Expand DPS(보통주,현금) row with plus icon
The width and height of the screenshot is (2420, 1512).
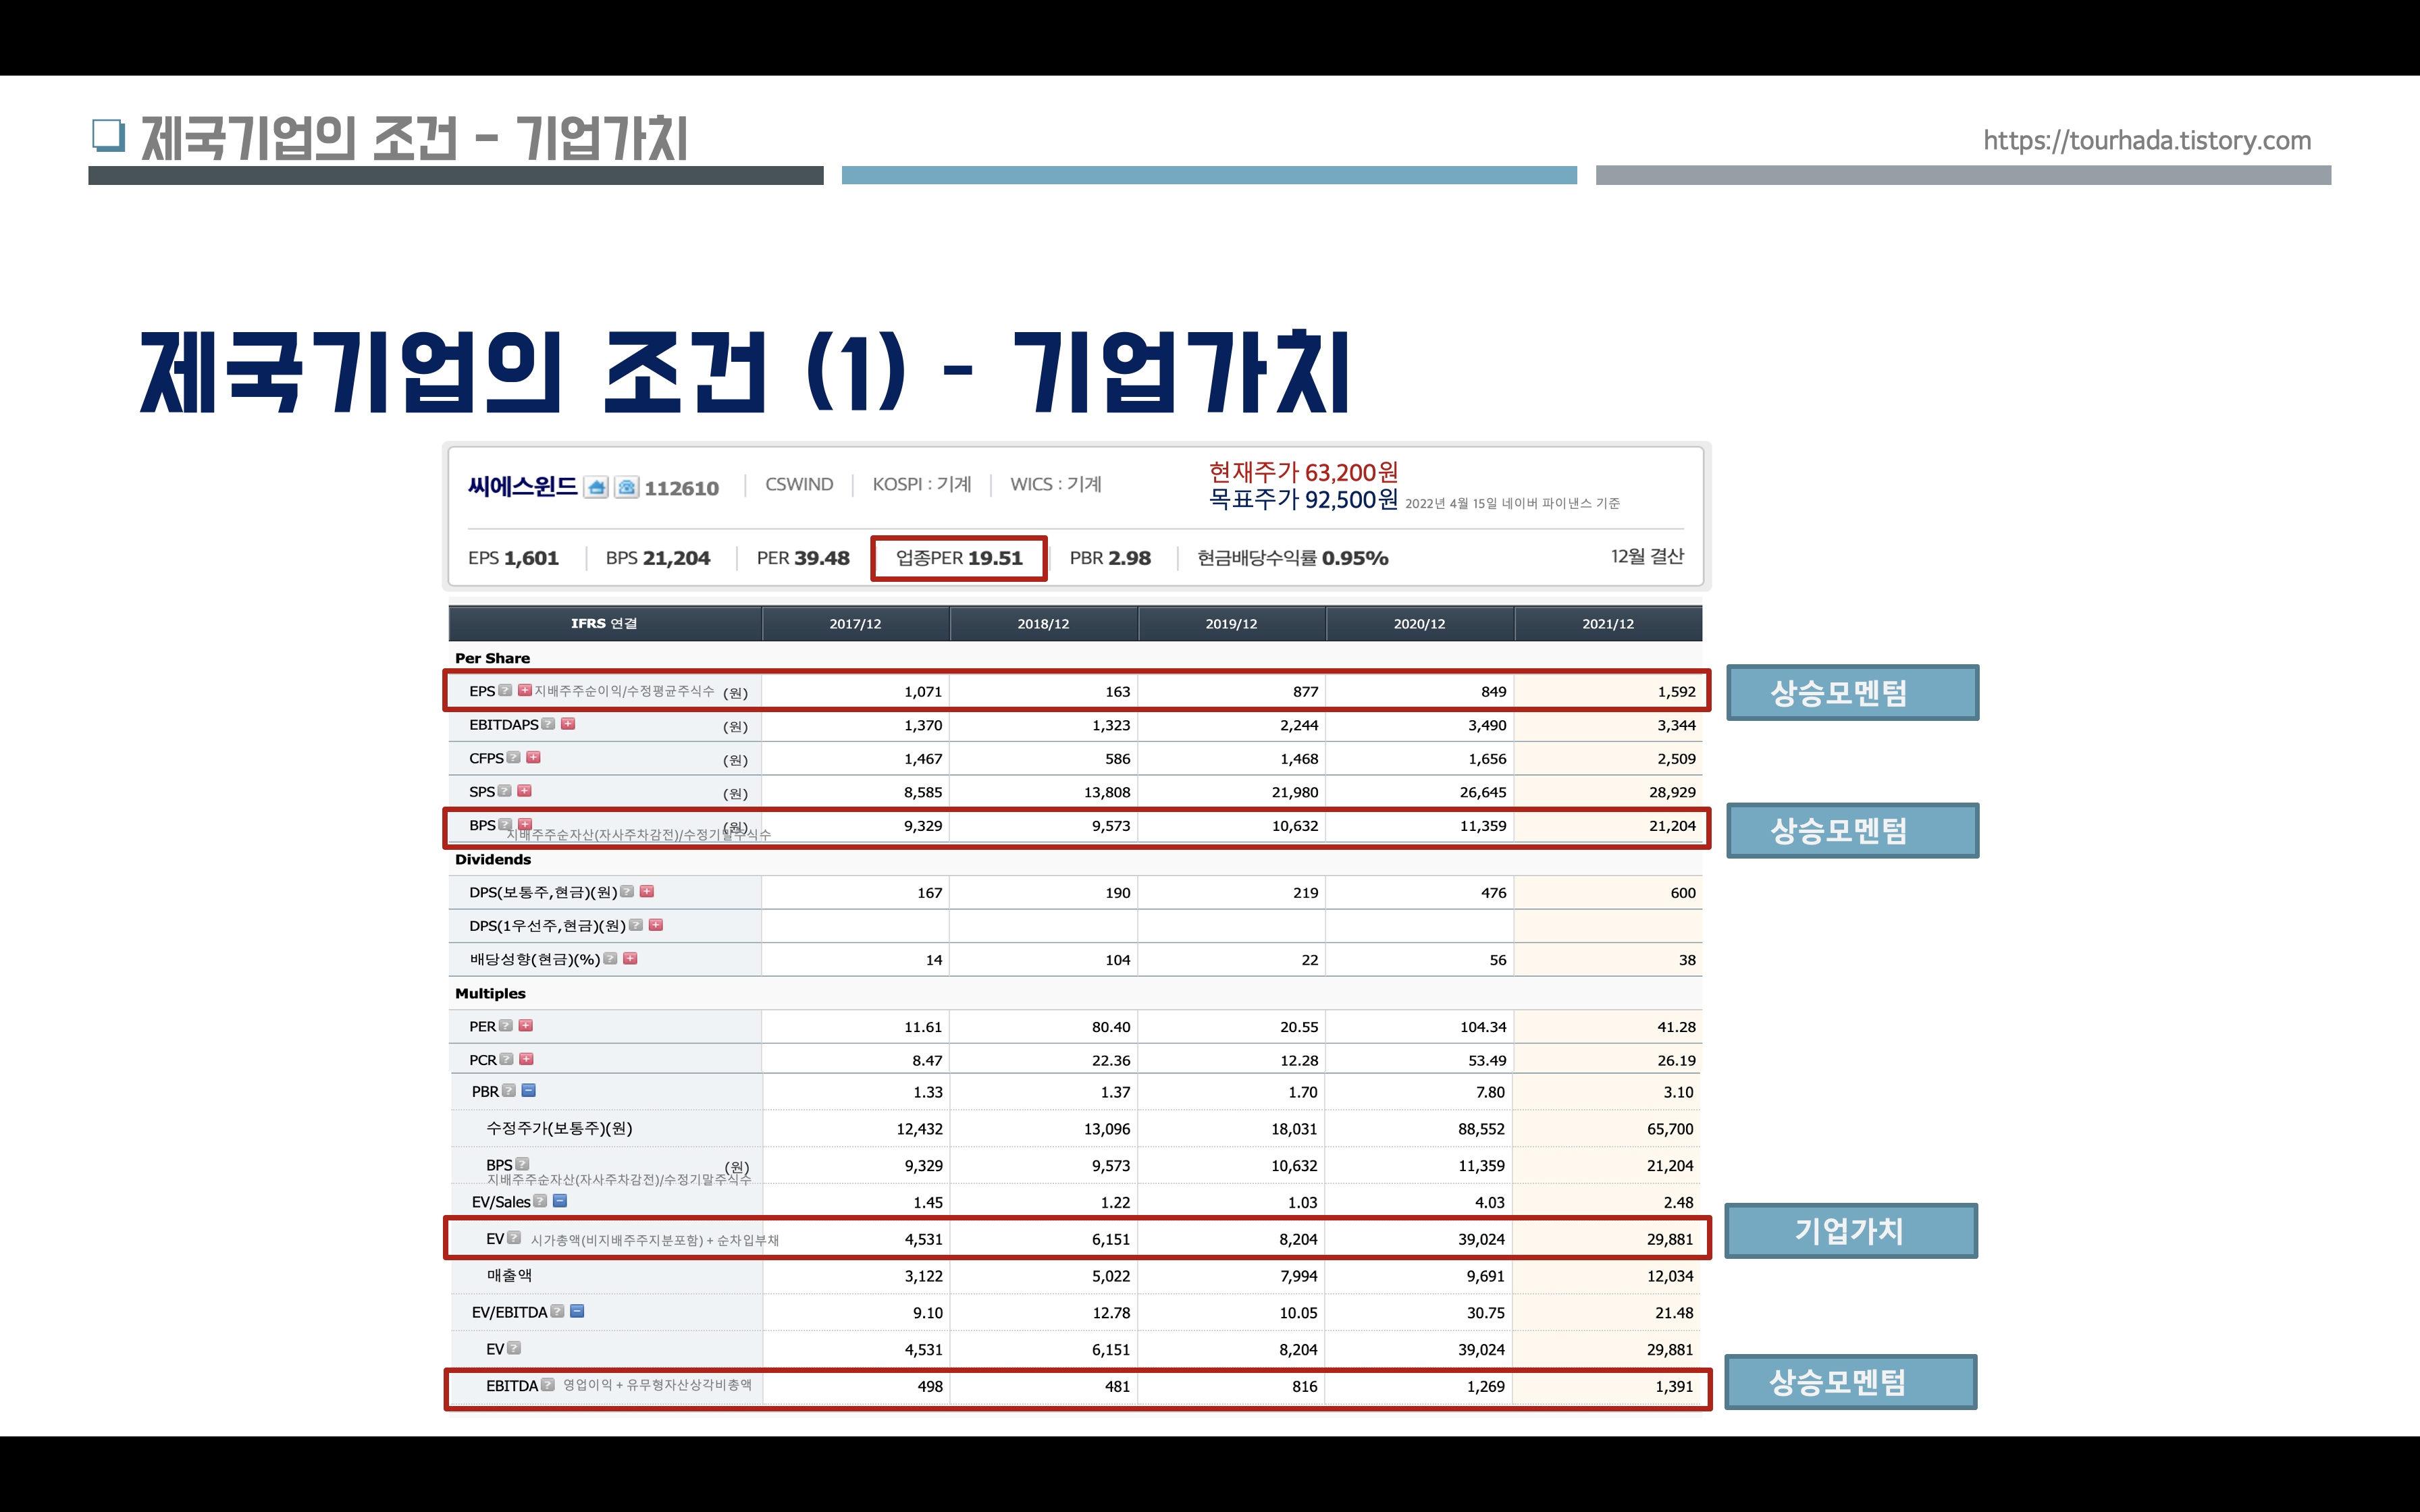click(647, 891)
